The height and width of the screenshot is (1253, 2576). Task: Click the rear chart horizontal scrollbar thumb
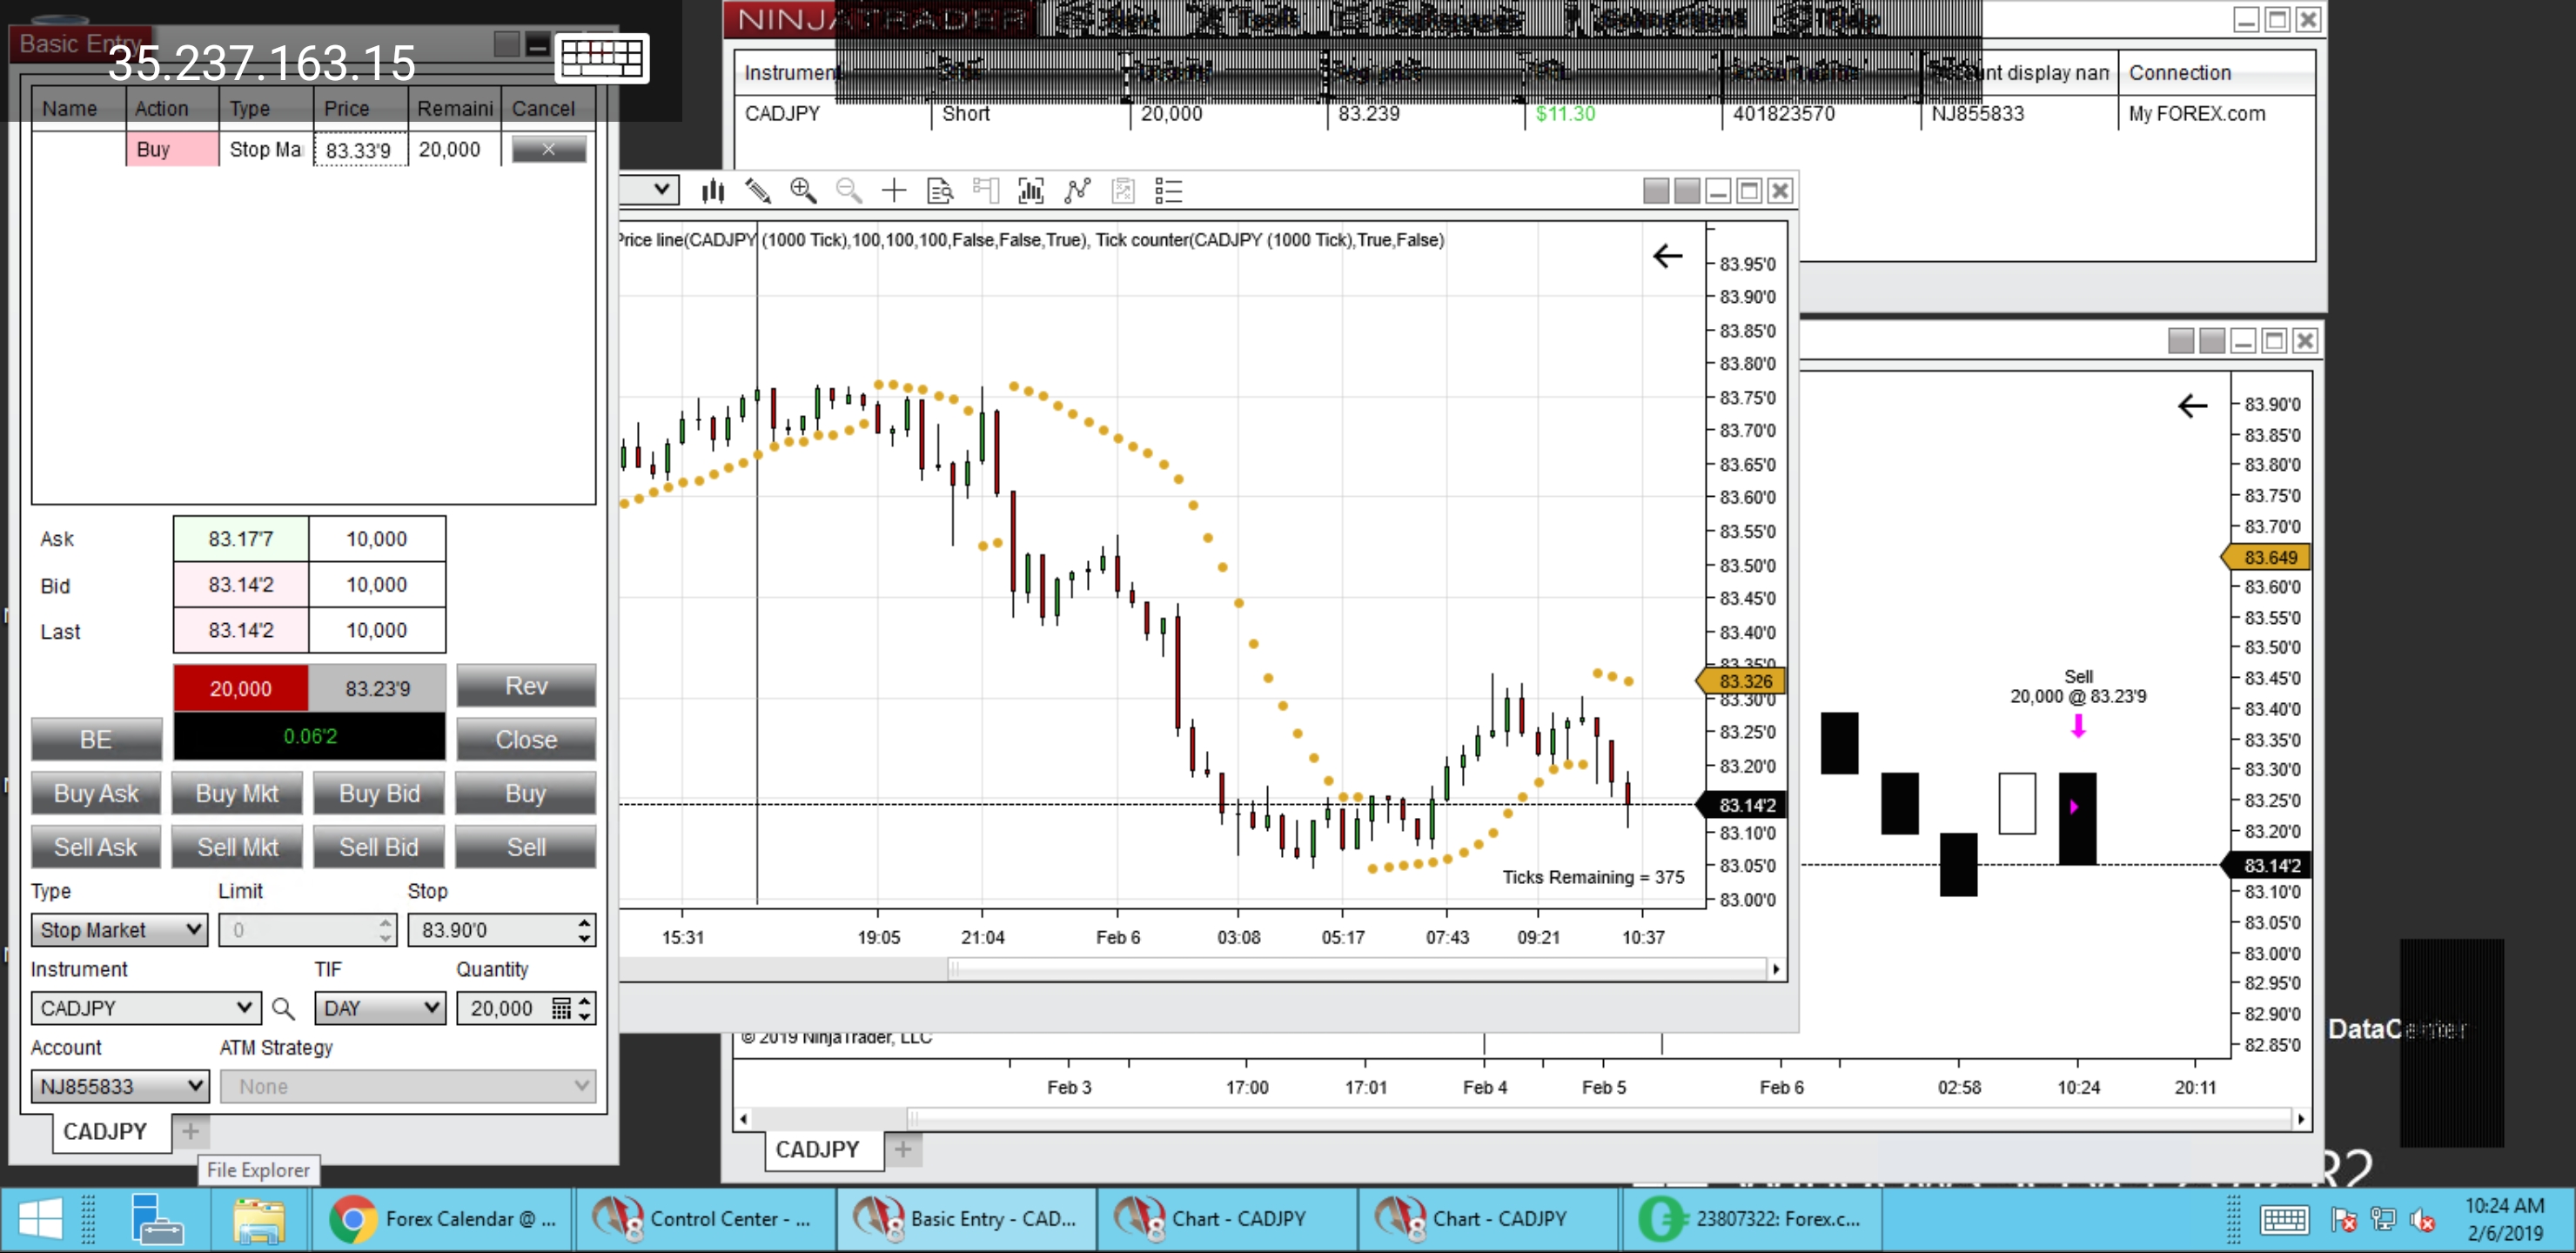1600,1119
